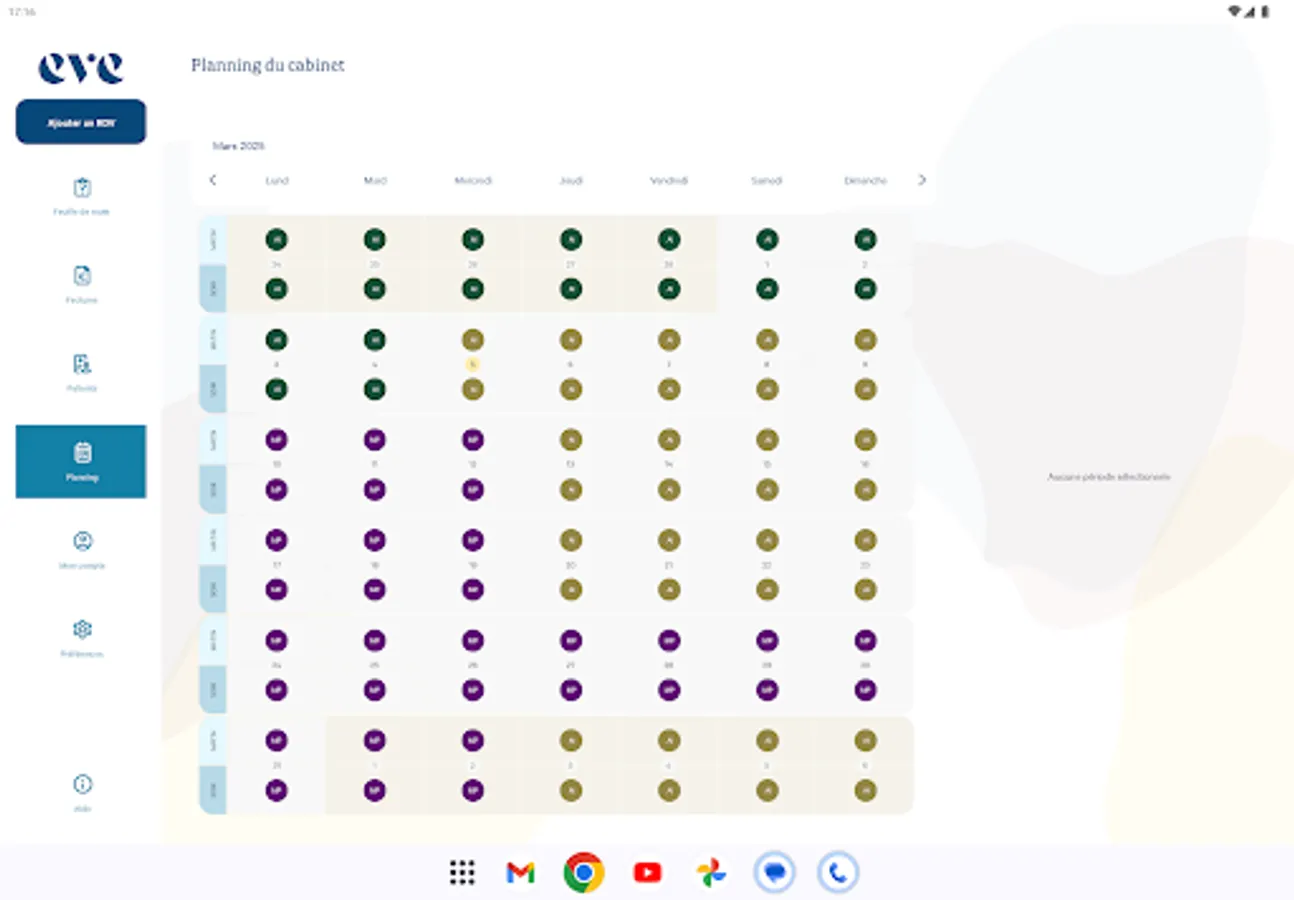
Task: Launch Gmail from the dock
Action: click(x=522, y=872)
